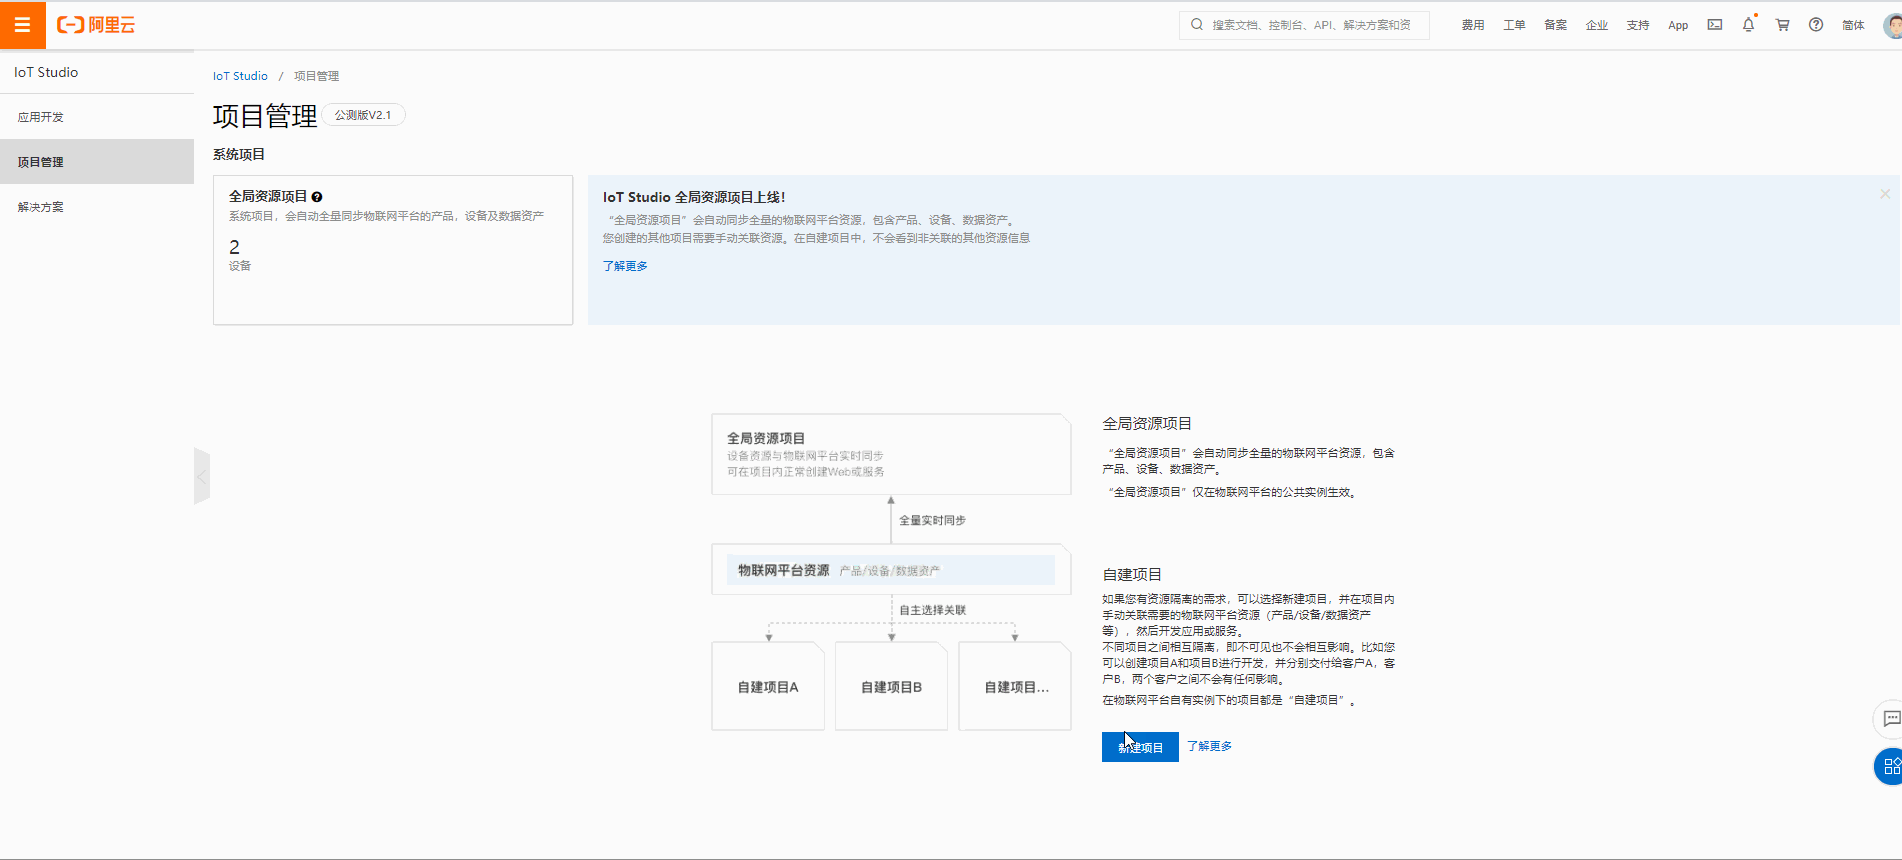Open the 全局资源项目 system project card
This screenshot has width=1902, height=860.
(x=393, y=250)
